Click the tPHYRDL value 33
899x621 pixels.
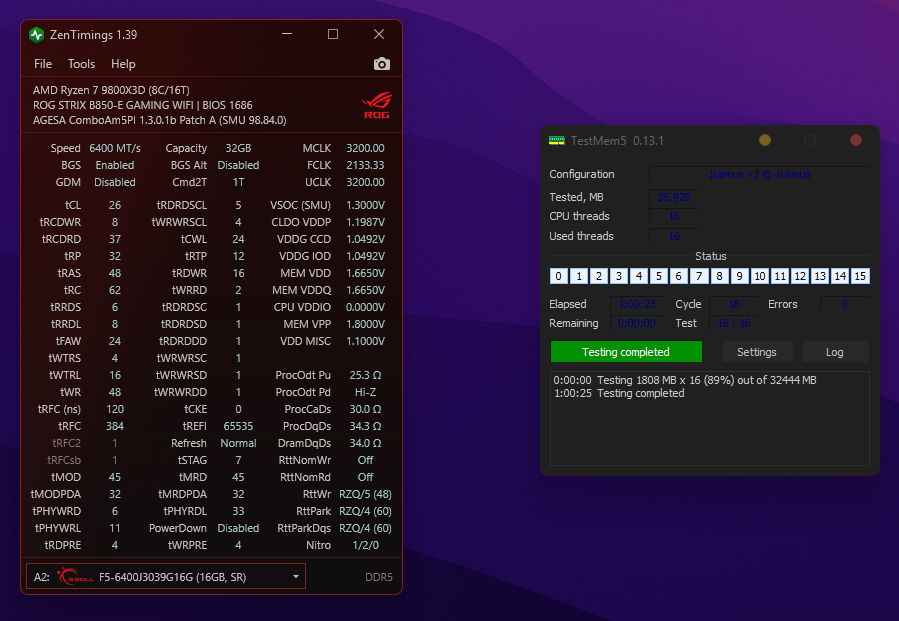coord(238,511)
